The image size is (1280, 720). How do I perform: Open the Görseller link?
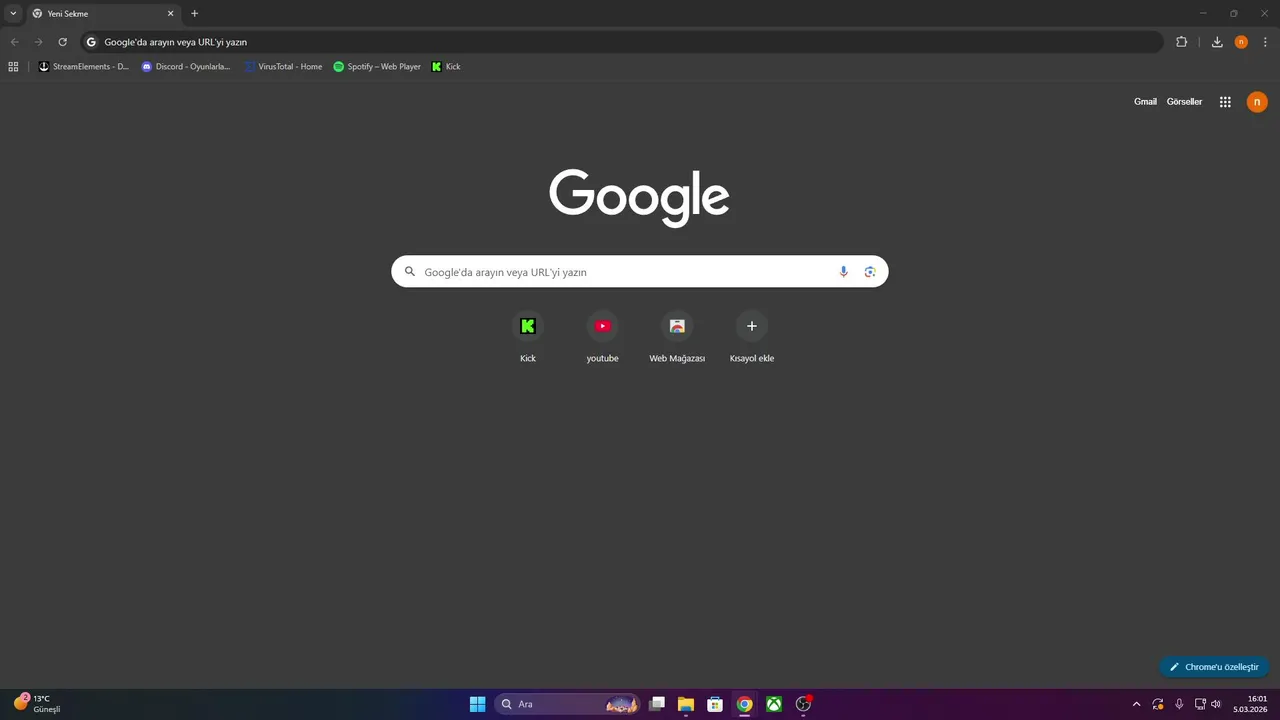pyautogui.click(x=1184, y=102)
